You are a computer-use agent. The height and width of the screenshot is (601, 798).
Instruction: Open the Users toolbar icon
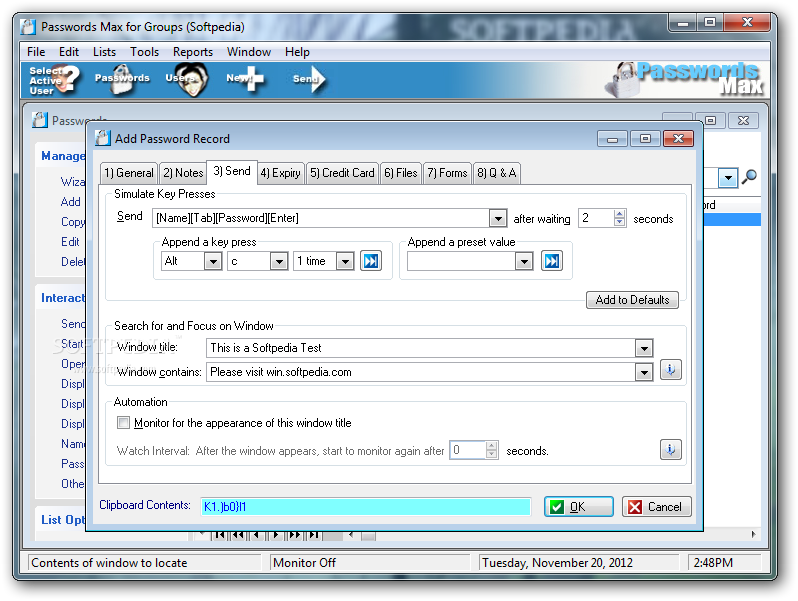click(x=187, y=79)
